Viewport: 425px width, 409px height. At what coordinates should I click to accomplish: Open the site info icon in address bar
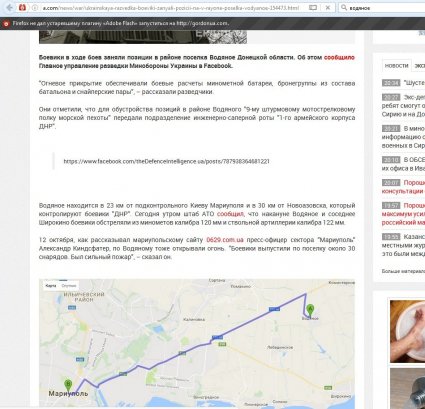35,8
